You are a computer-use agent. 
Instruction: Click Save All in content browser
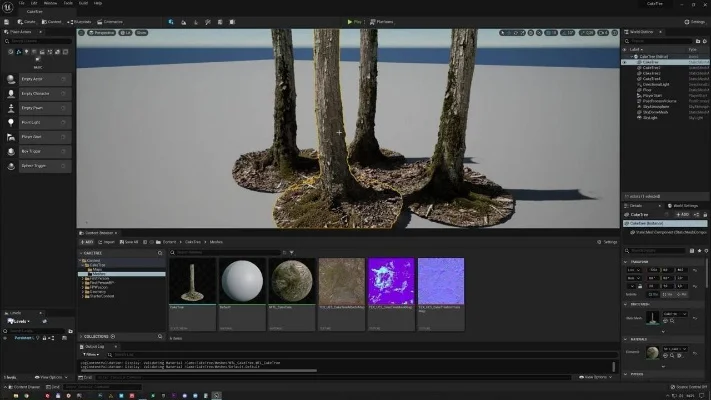tap(129, 242)
